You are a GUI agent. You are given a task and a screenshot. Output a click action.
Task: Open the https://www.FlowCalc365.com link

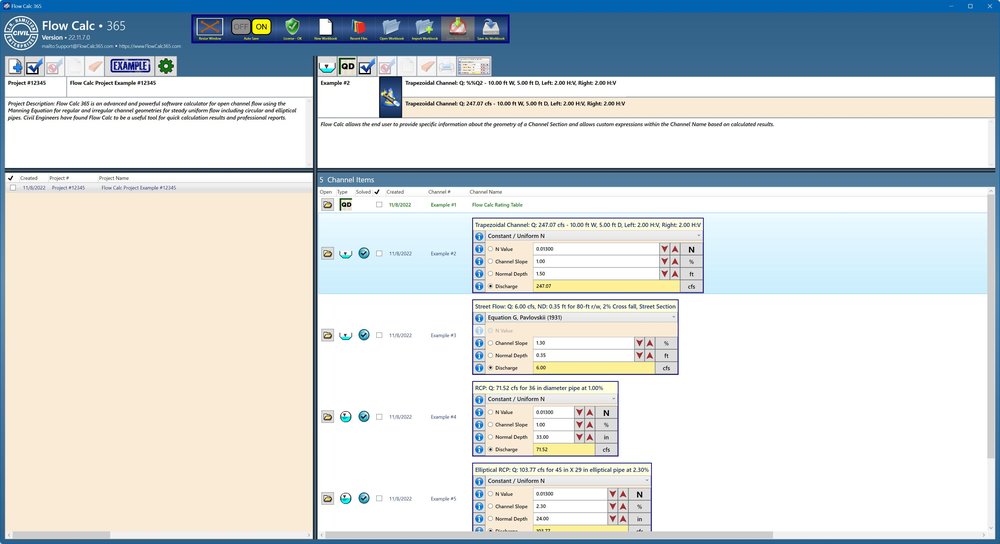point(150,46)
